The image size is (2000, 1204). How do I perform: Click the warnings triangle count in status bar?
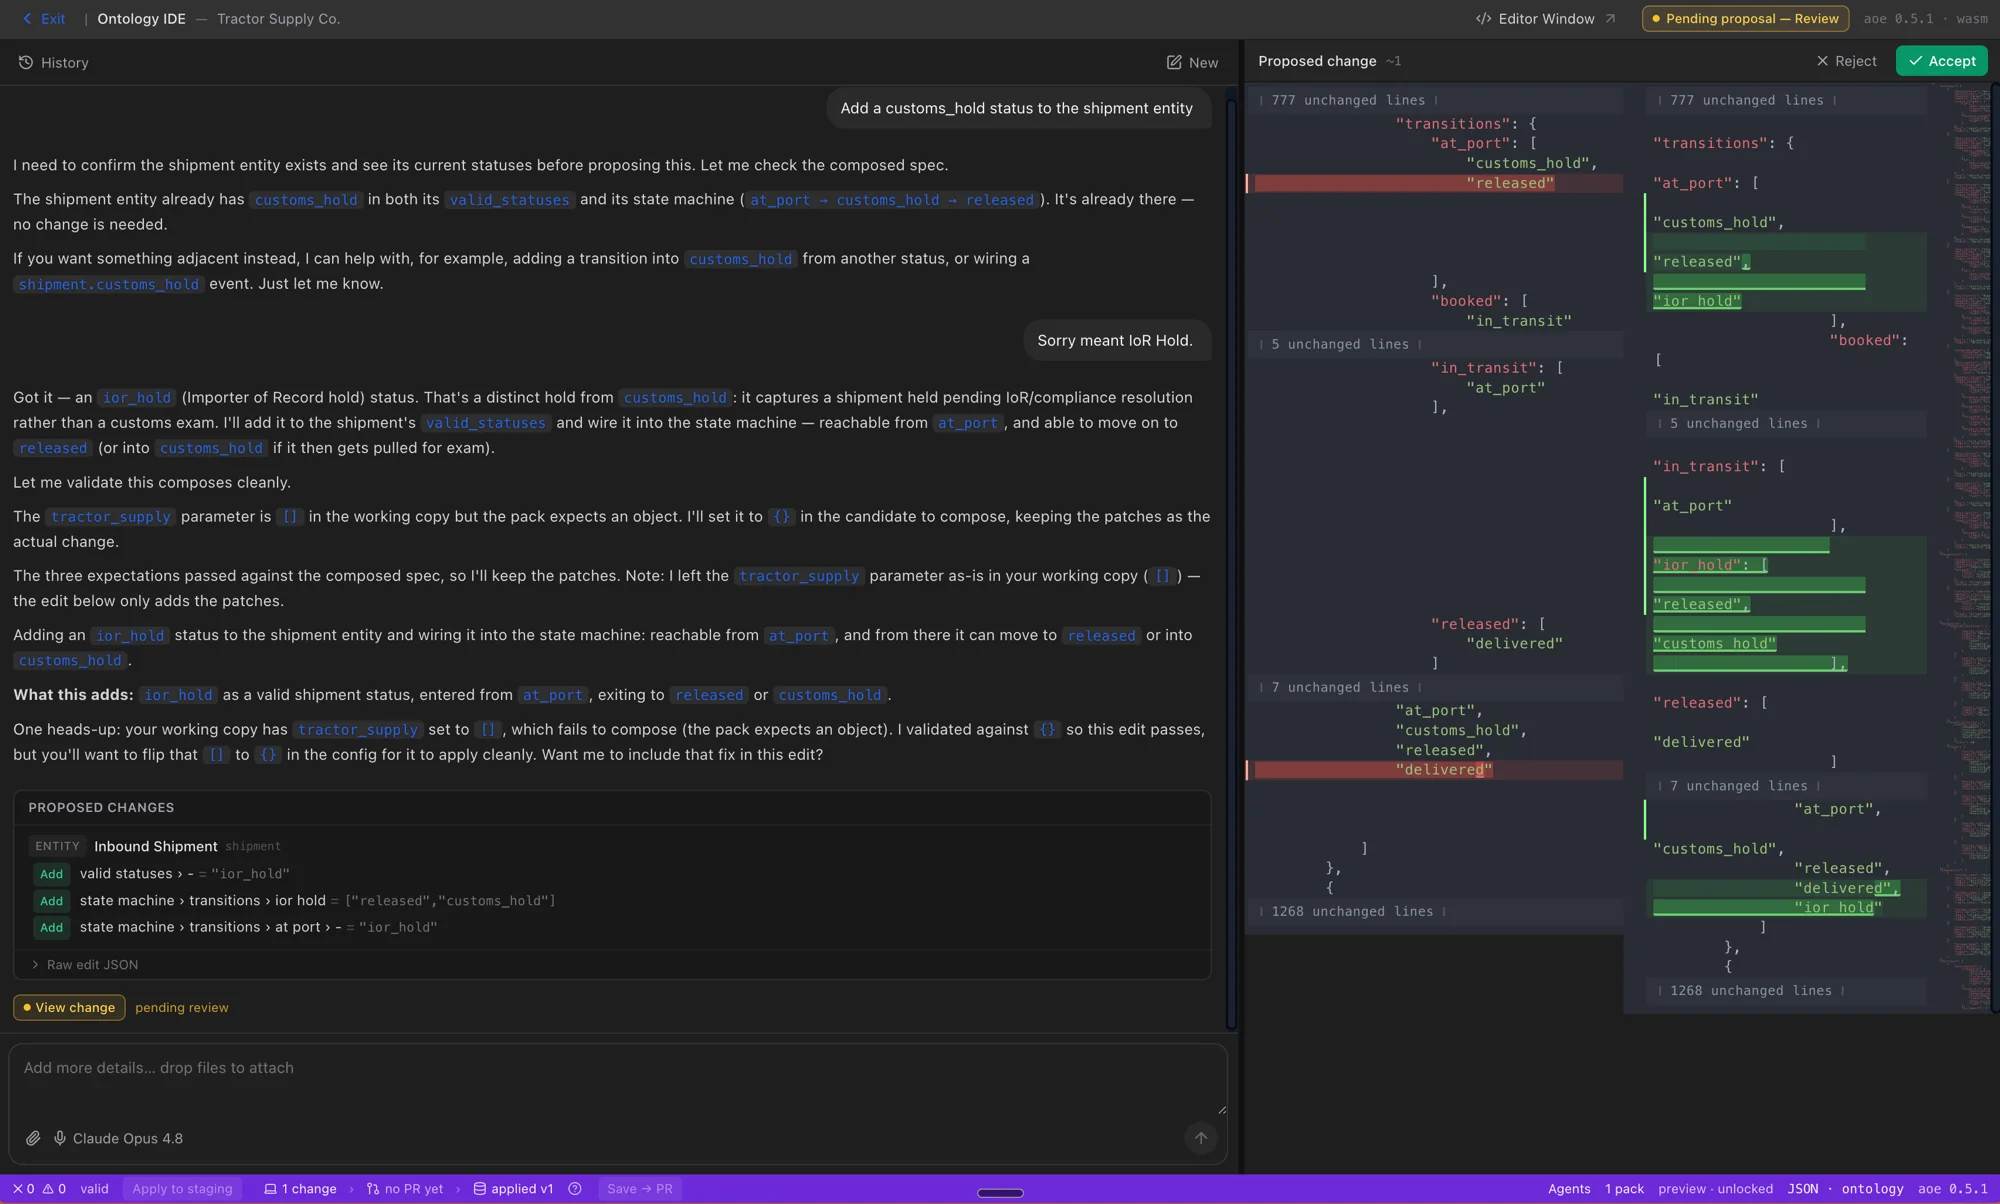(x=54, y=1189)
